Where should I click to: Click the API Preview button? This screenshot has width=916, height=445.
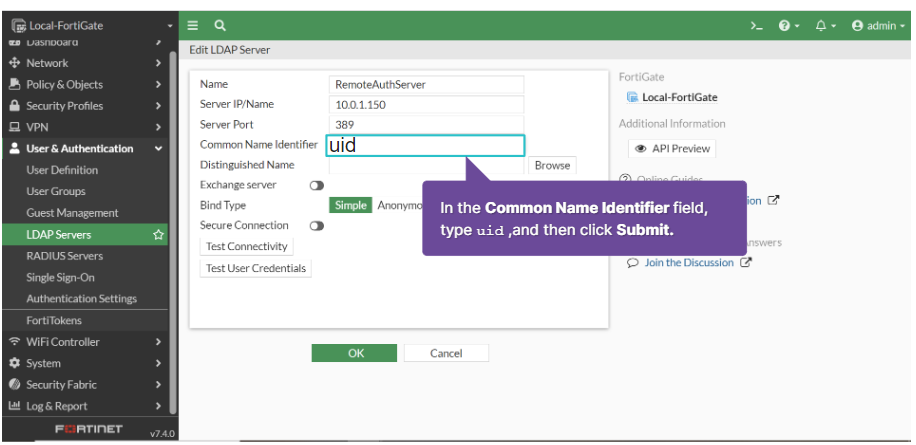pos(672,149)
